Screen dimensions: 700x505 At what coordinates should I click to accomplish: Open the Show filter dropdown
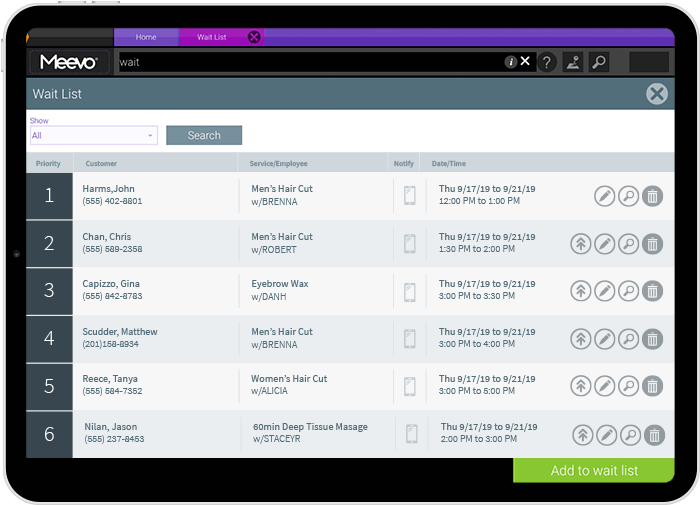(x=93, y=135)
